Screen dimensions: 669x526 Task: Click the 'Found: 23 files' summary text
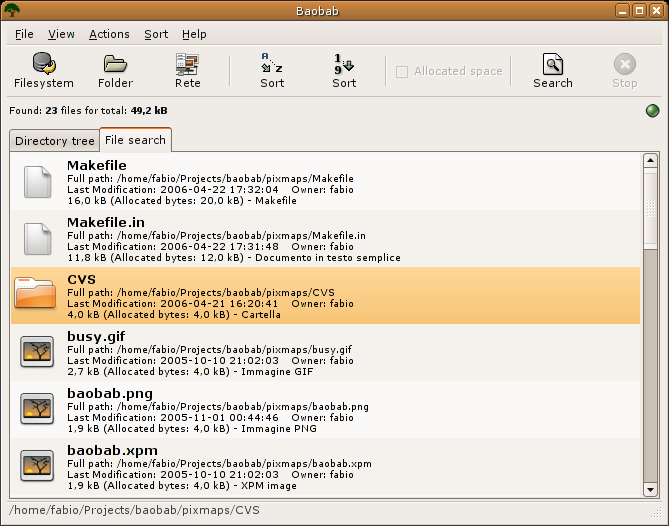[x=88, y=110]
